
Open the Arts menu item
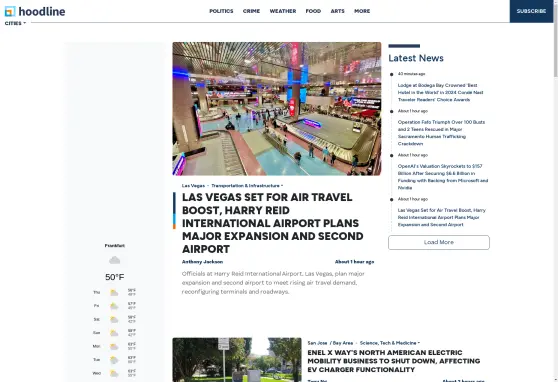pyautogui.click(x=337, y=11)
